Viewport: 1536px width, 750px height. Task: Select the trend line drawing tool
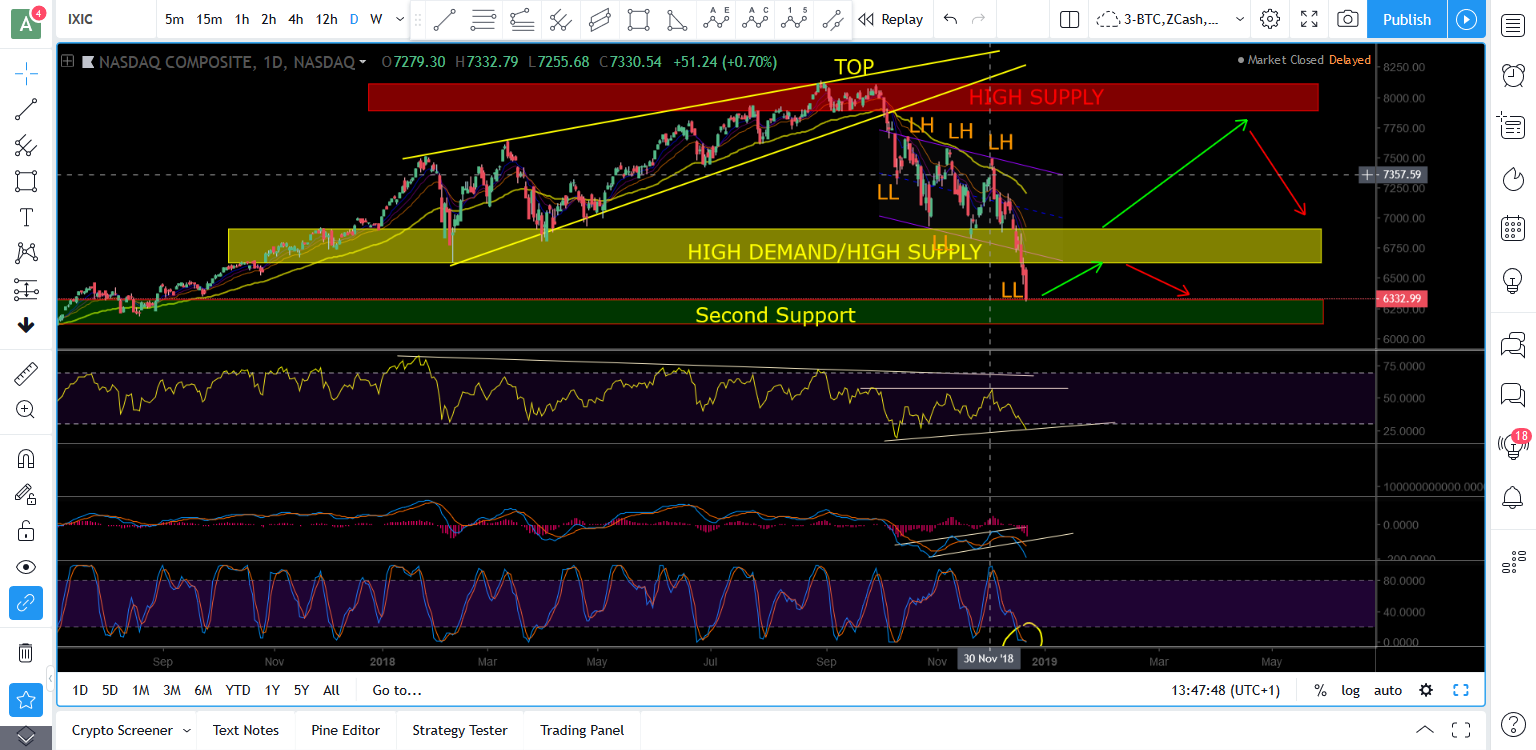coord(26,109)
